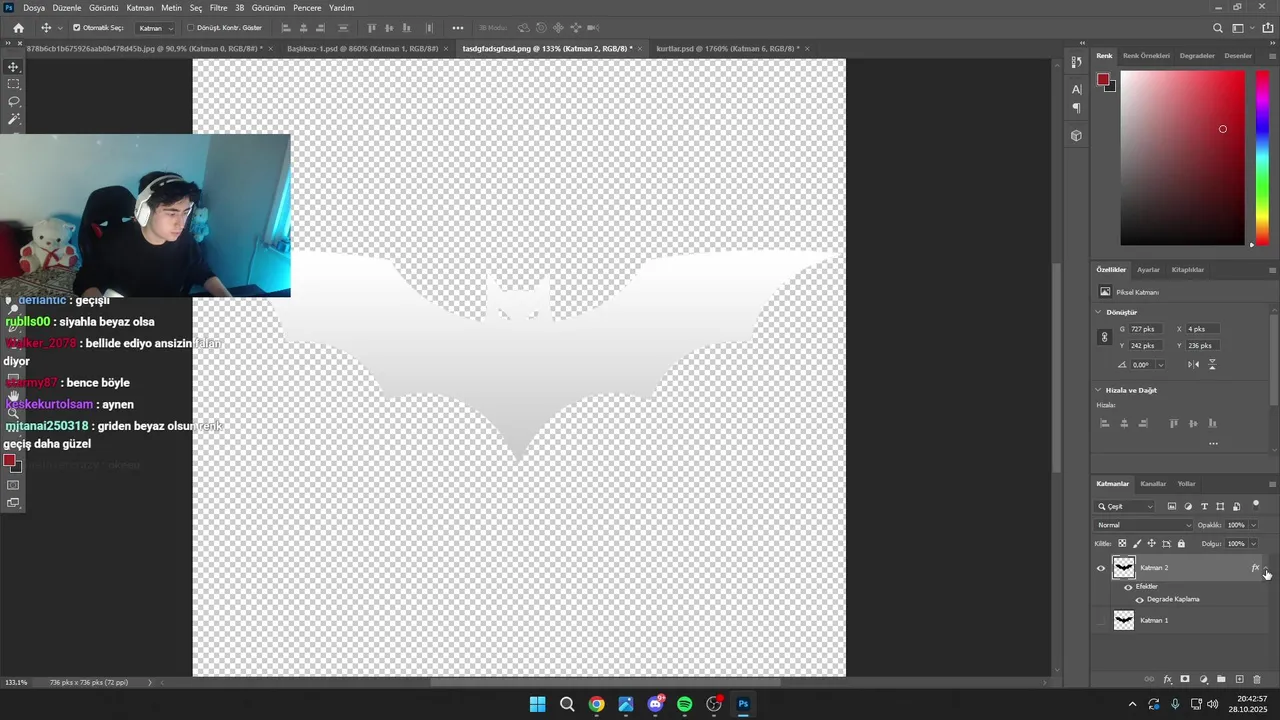The image size is (1280, 720).
Task: Show the Katman 1 layer
Action: click(x=1101, y=621)
